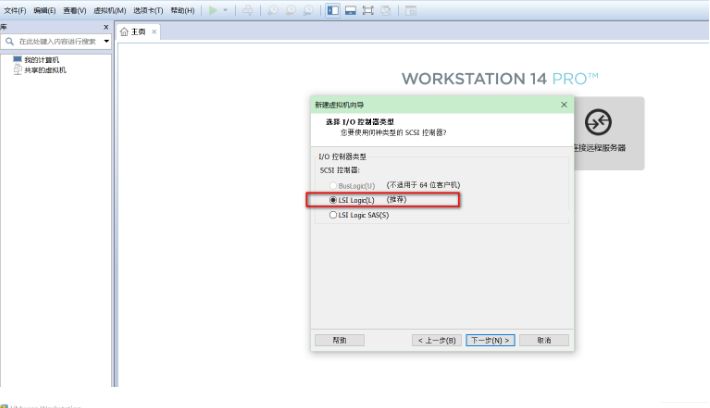Click the console view icon in toolbar

click(x=411, y=10)
